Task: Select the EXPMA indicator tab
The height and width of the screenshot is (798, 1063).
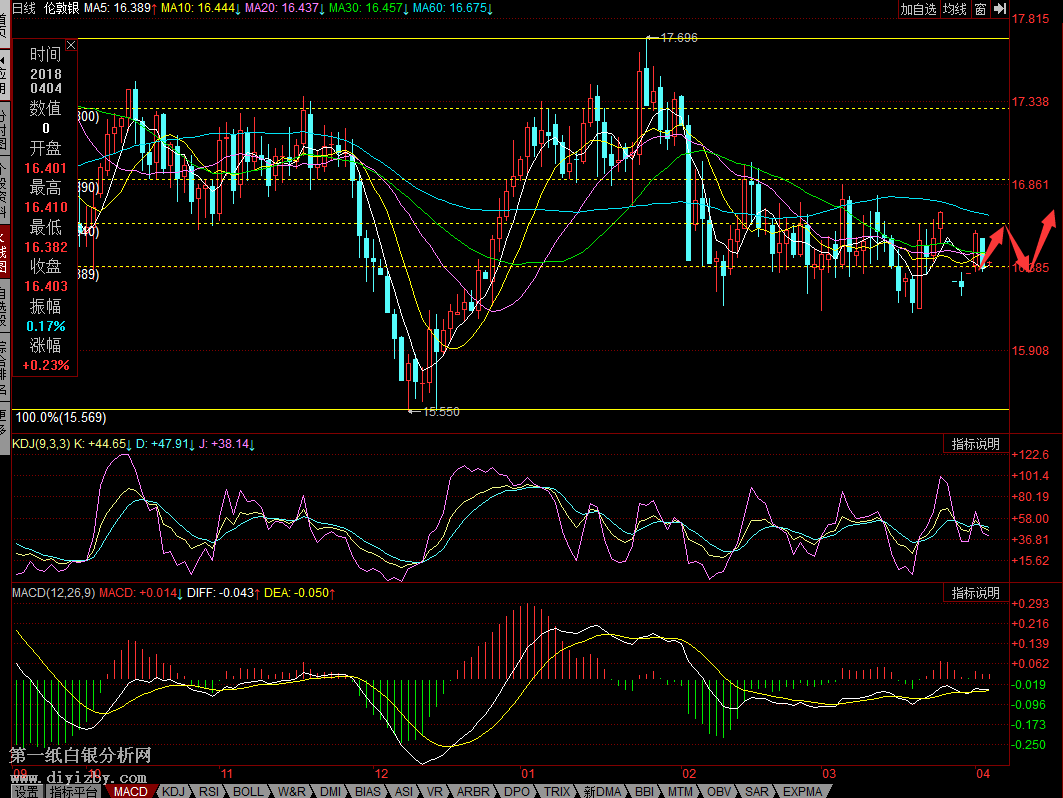Action: click(x=803, y=791)
